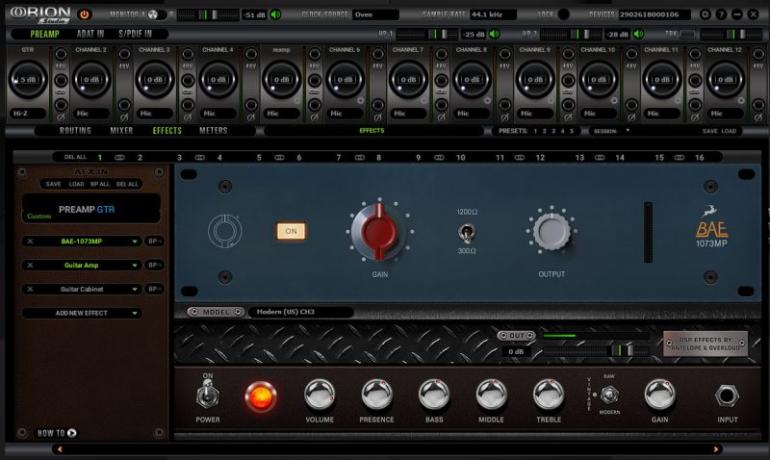Image resolution: width=770 pixels, height=460 pixels.
Task: Click next amp Model arrow button
Action: point(238,312)
